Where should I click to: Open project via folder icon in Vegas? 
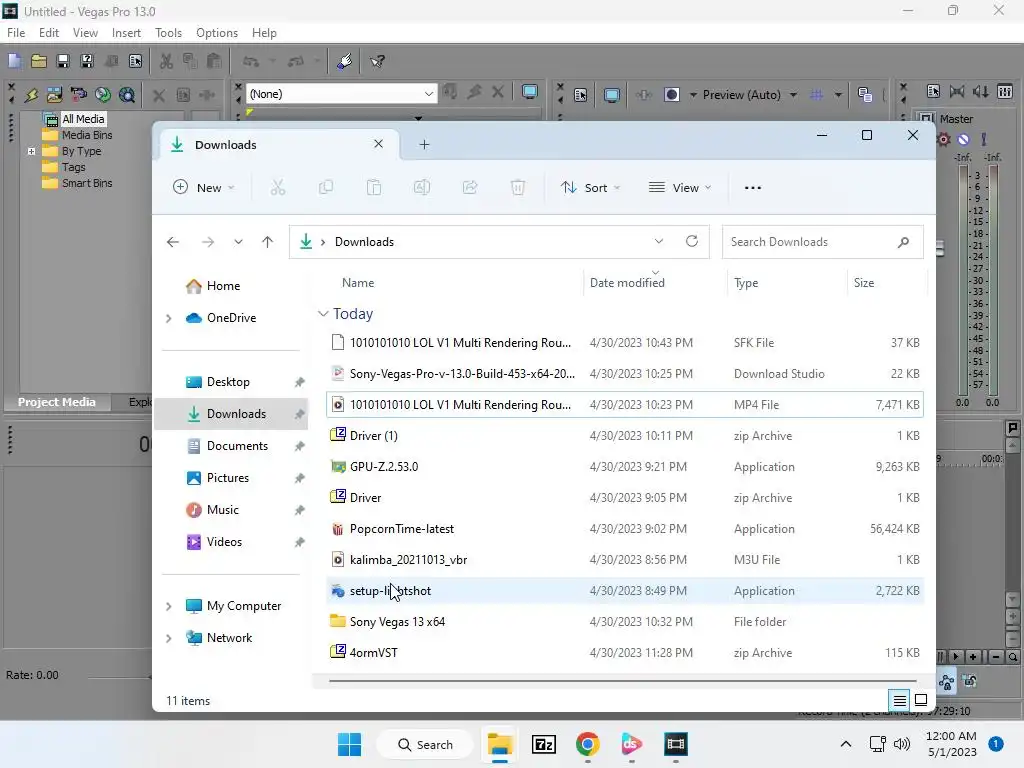tap(39, 61)
